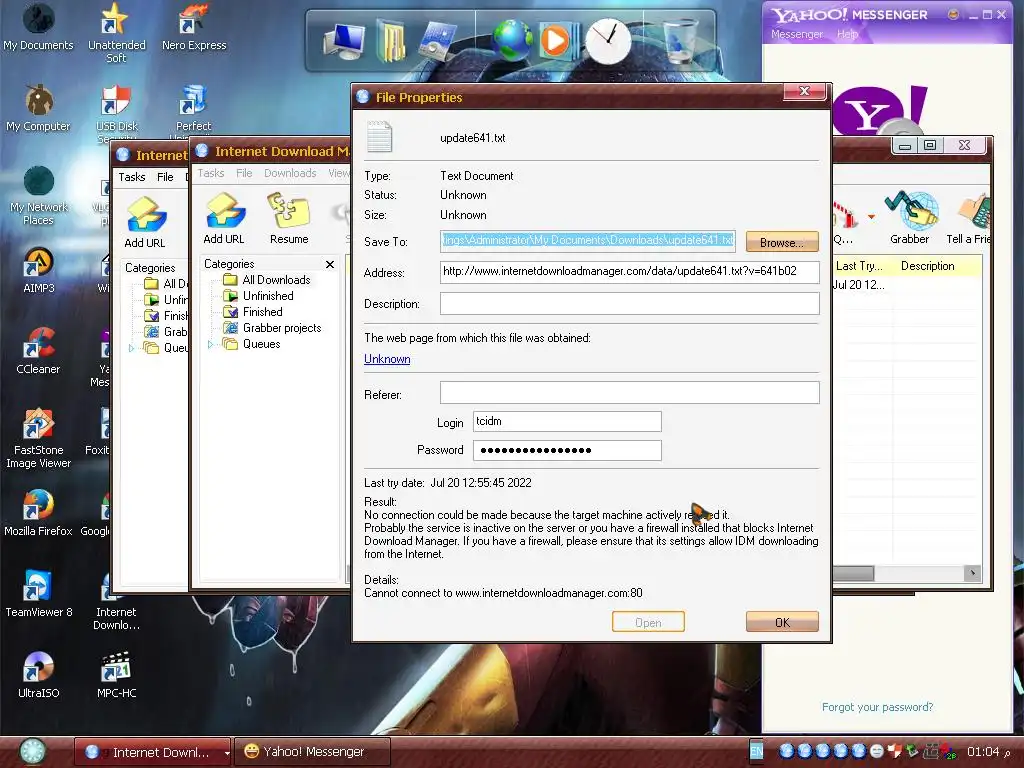Open Tasks menu in back IDM window
This screenshot has width=1024, height=768.
132,177
